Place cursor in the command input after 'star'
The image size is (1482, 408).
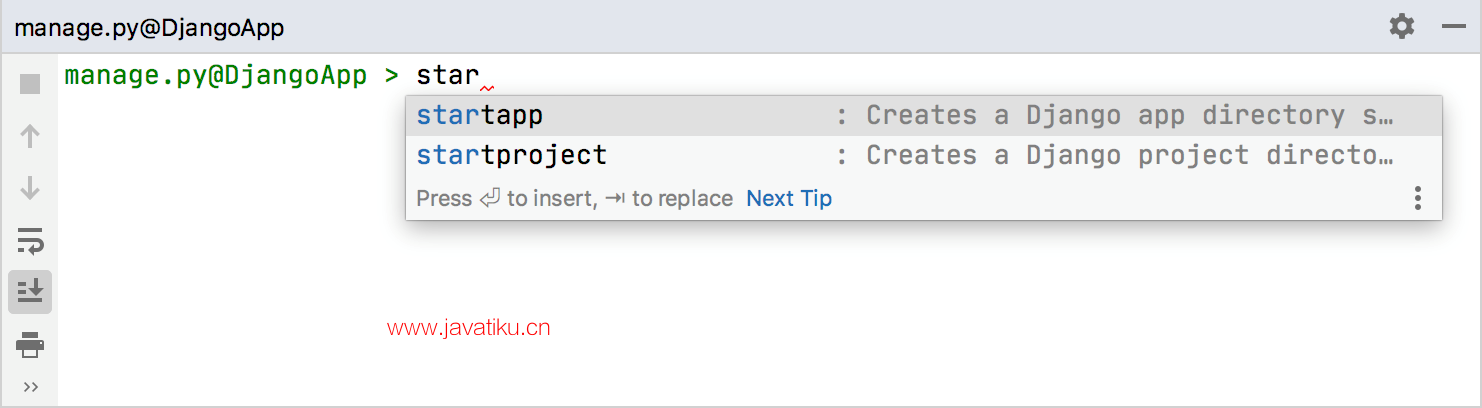tap(482, 75)
